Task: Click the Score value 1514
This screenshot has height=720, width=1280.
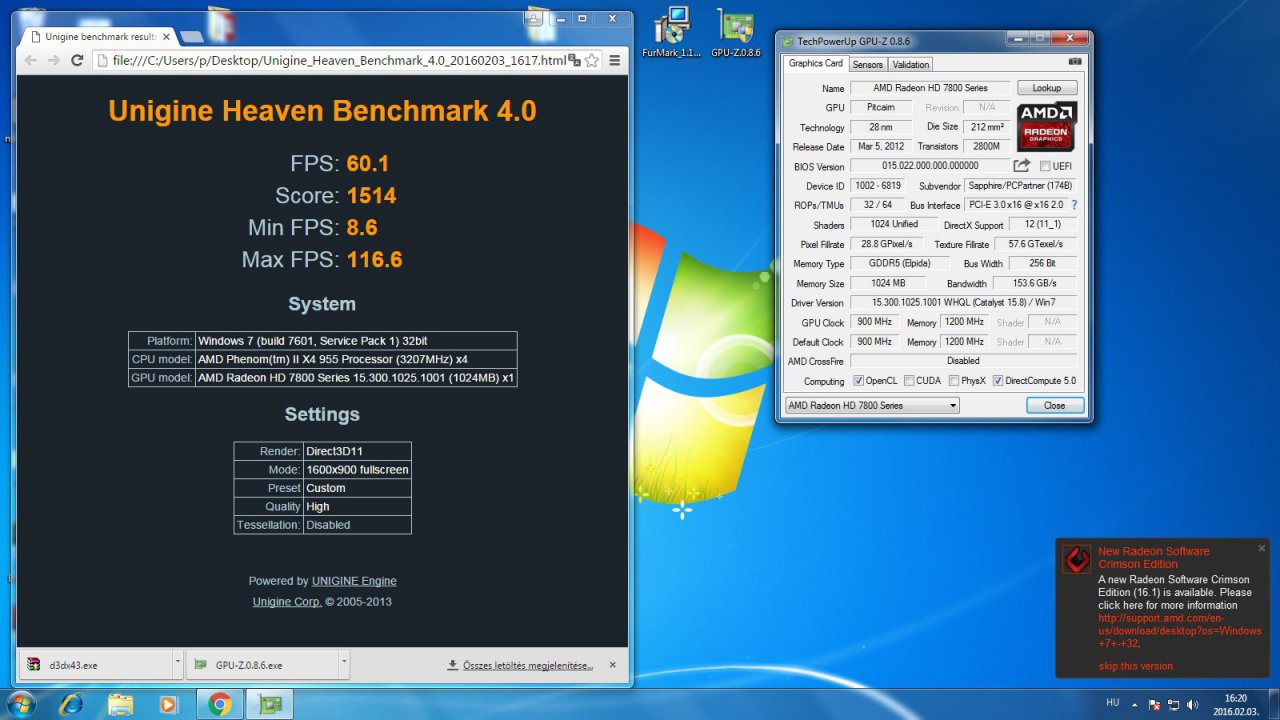Action: [372, 195]
